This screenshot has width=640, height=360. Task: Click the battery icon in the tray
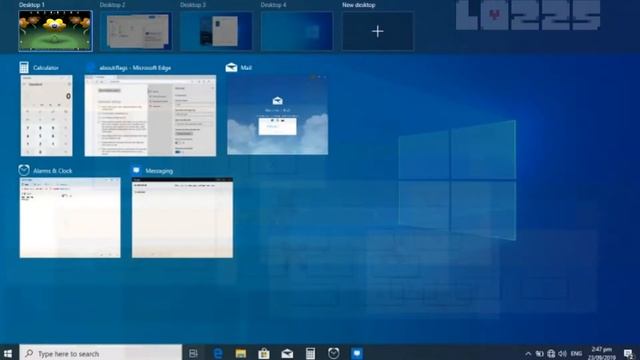[540, 353]
